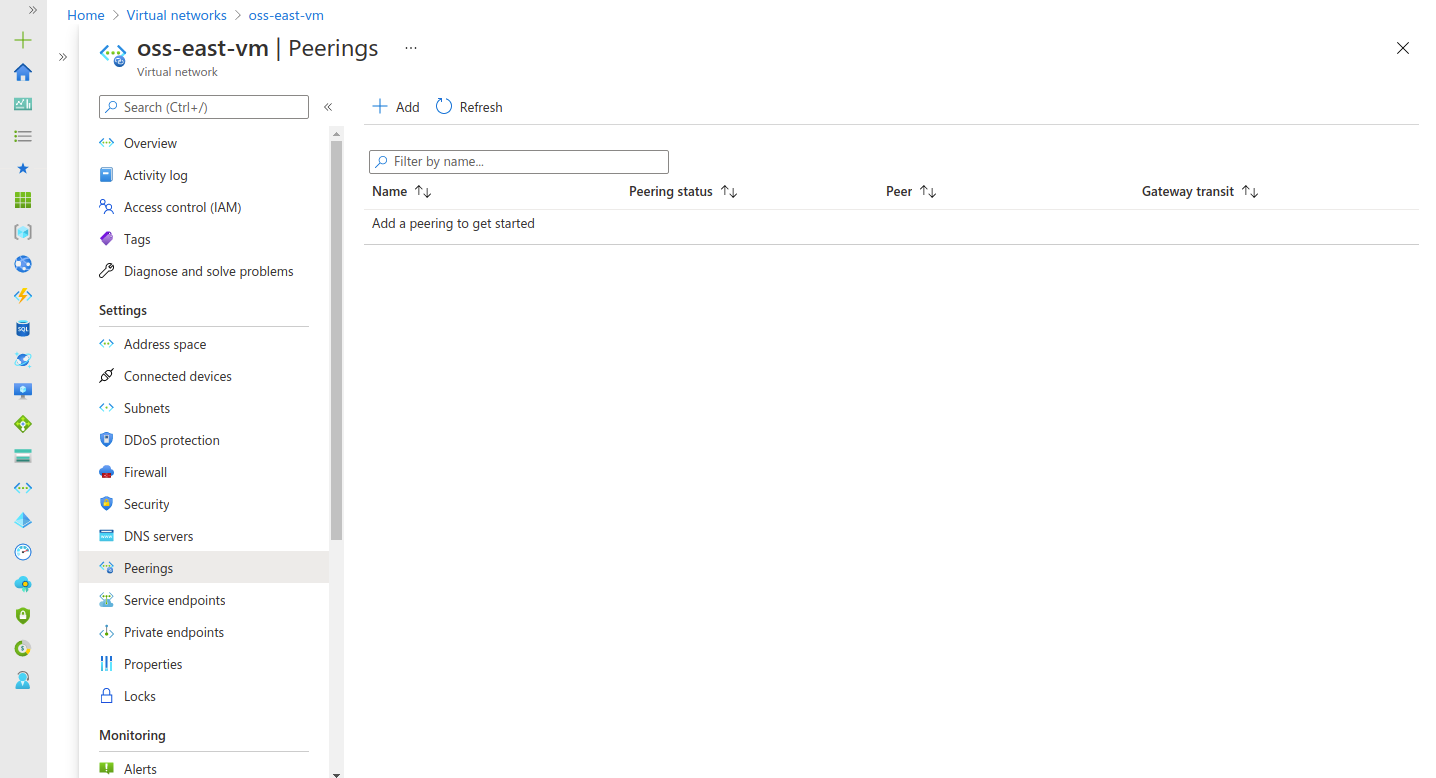Open Function App lightning icon
Viewport: 1436px width, 778px height.
(x=23, y=296)
